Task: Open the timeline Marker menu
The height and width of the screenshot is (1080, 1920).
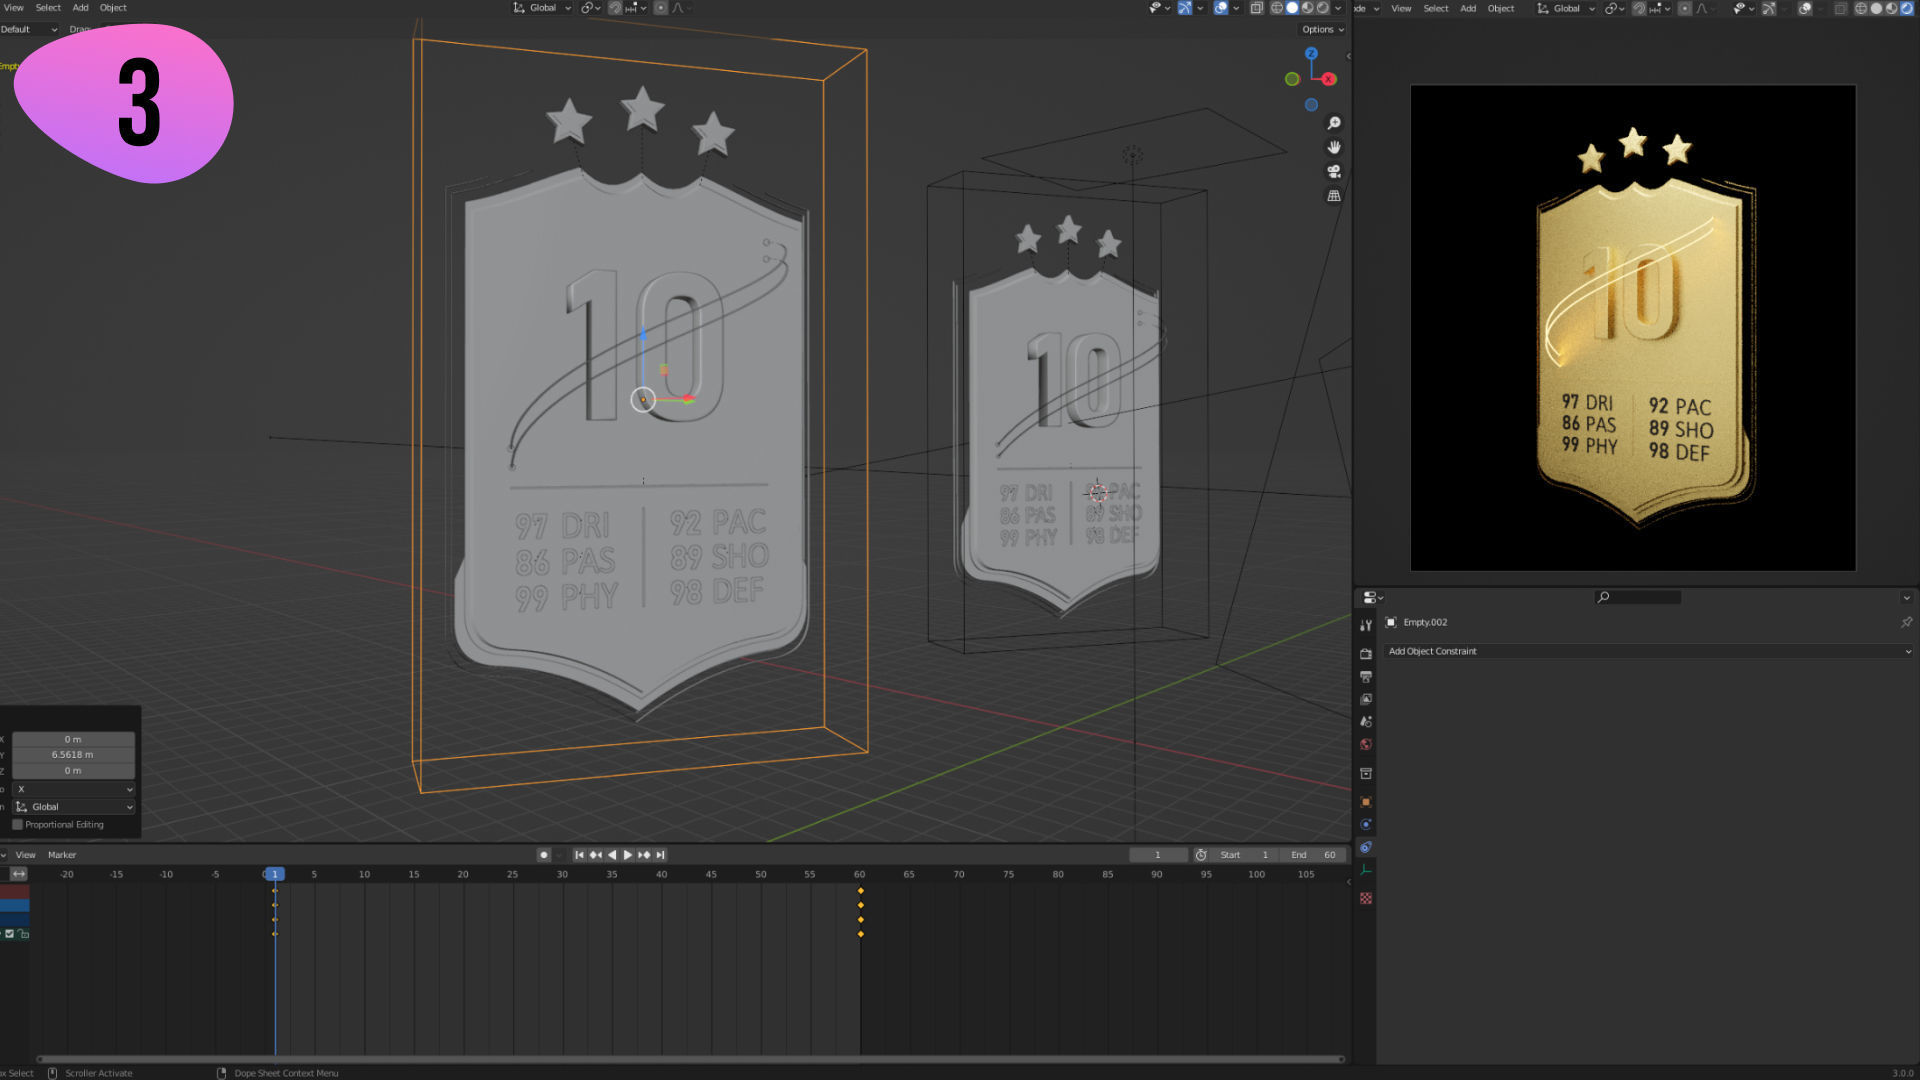Action: [62, 855]
